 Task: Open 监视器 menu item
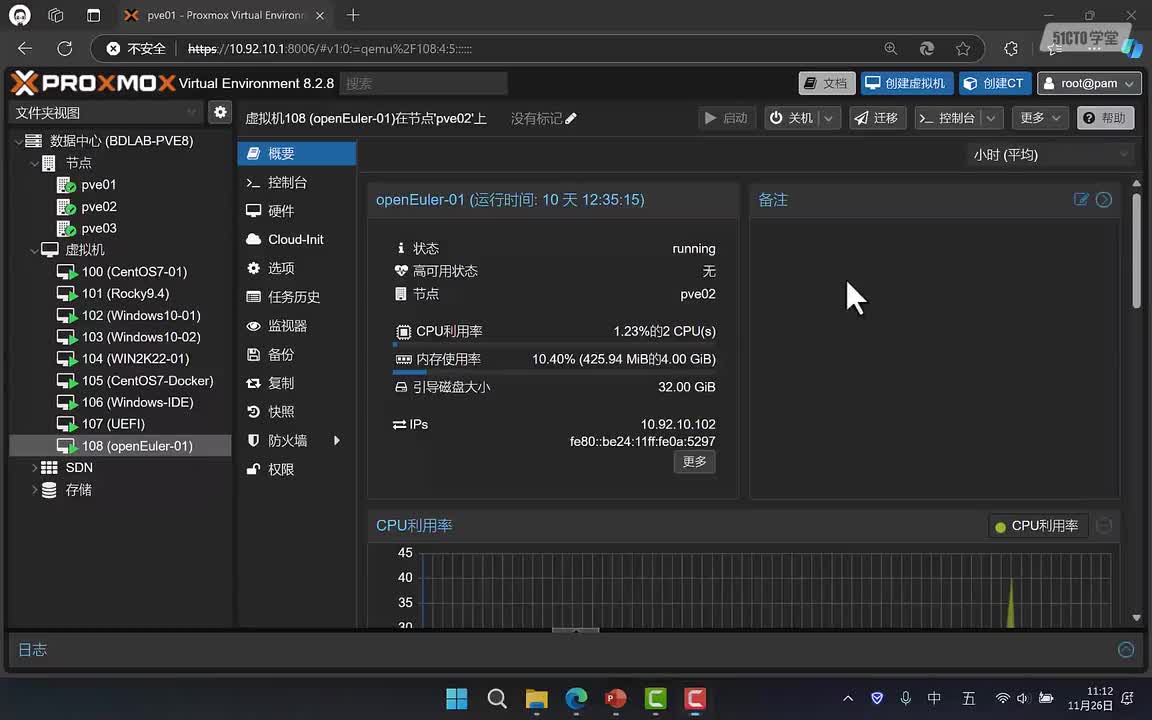pyautogui.click(x=296, y=325)
